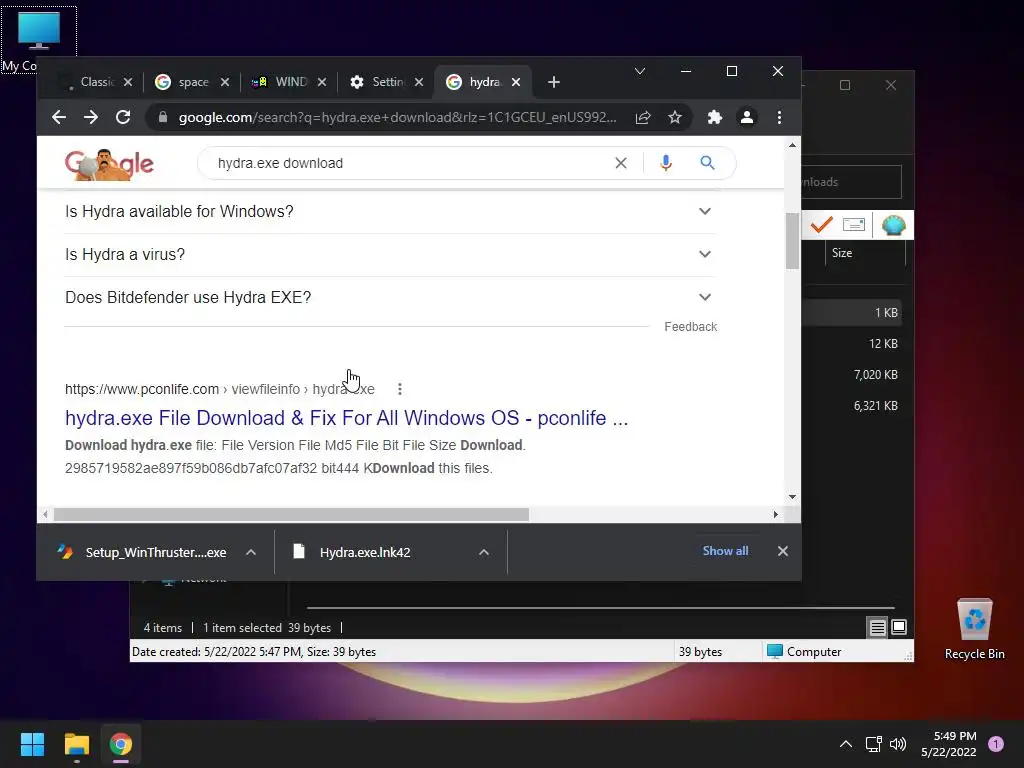Image resolution: width=1024 pixels, height=768 pixels.
Task: Open the Chrome extensions puzzle icon
Action: pos(715,118)
